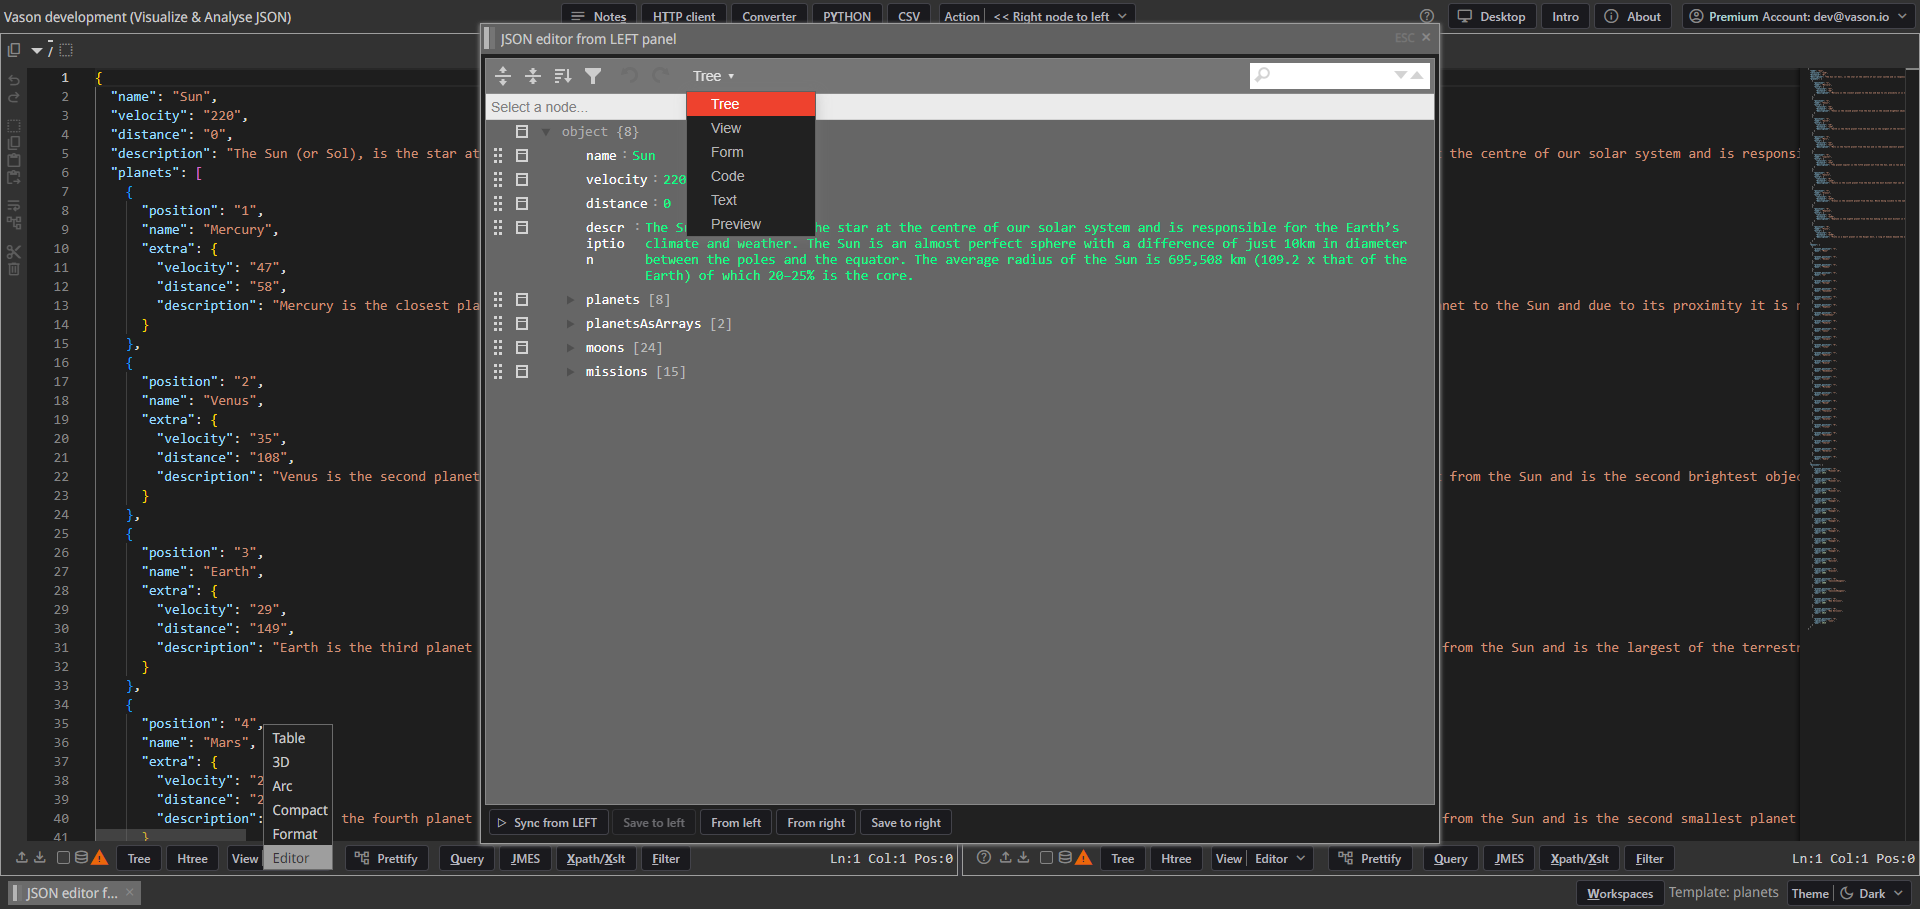Expand the missions array node
The height and width of the screenshot is (909, 1920).
coord(570,372)
